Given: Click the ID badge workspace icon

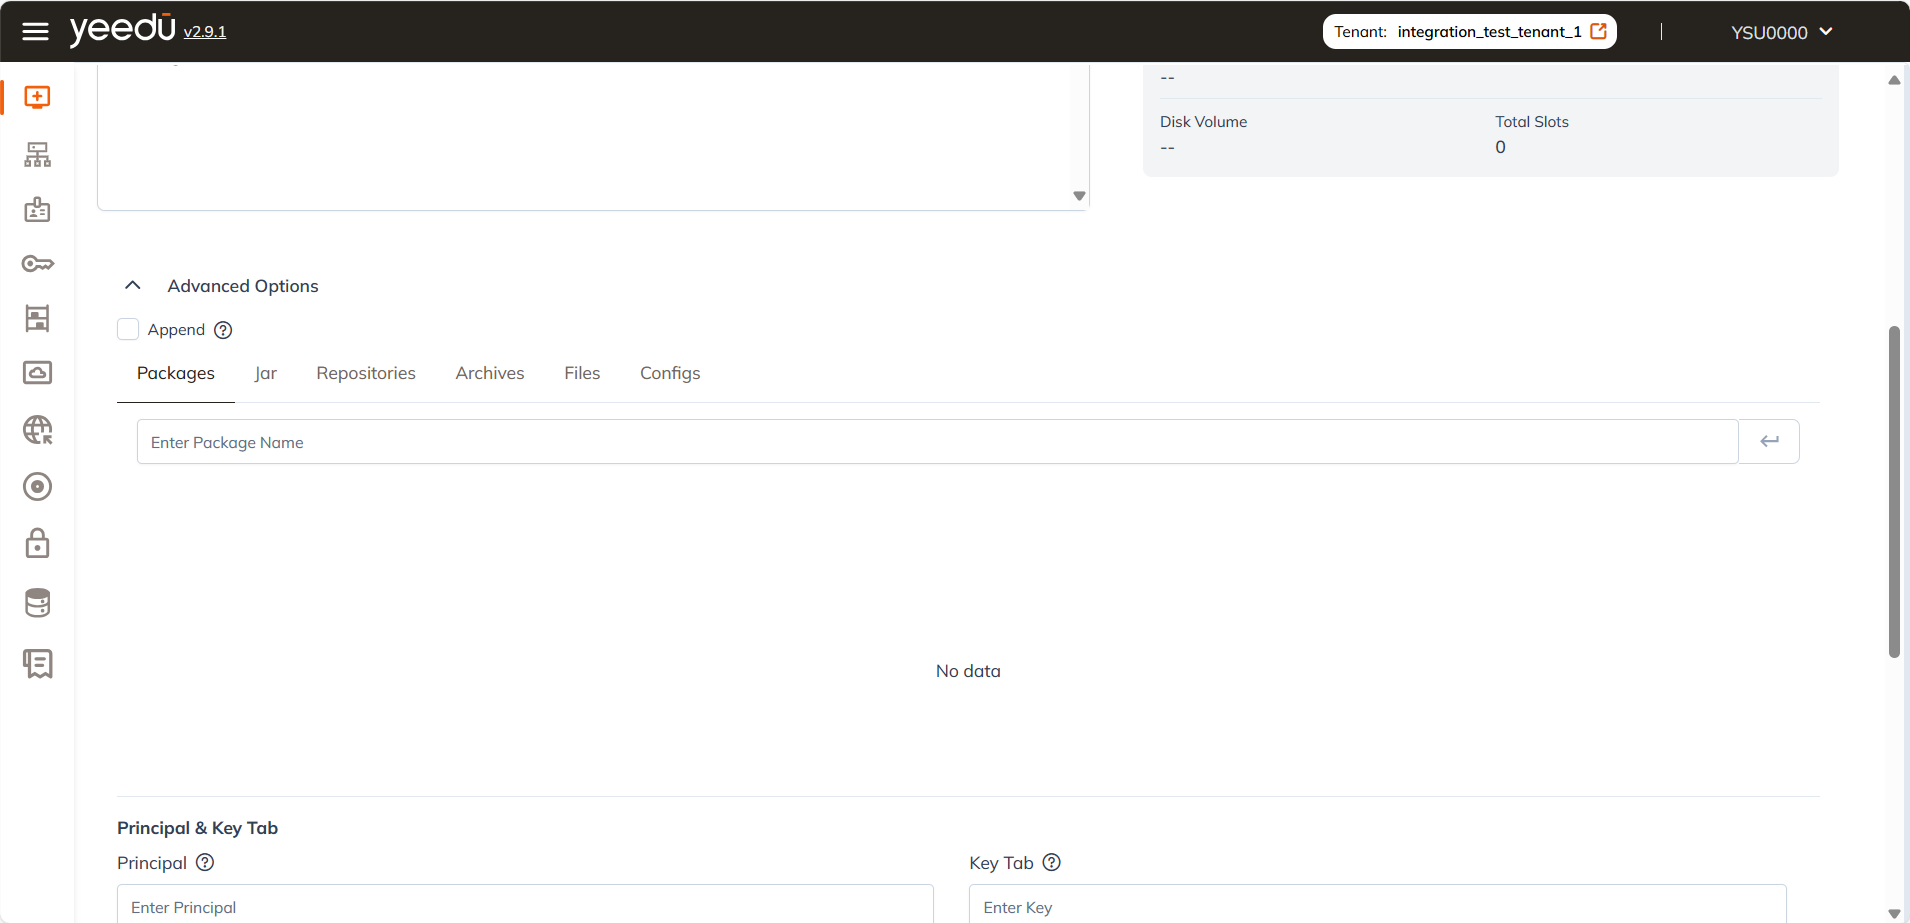Looking at the screenshot, I should [x=36, y=209].
